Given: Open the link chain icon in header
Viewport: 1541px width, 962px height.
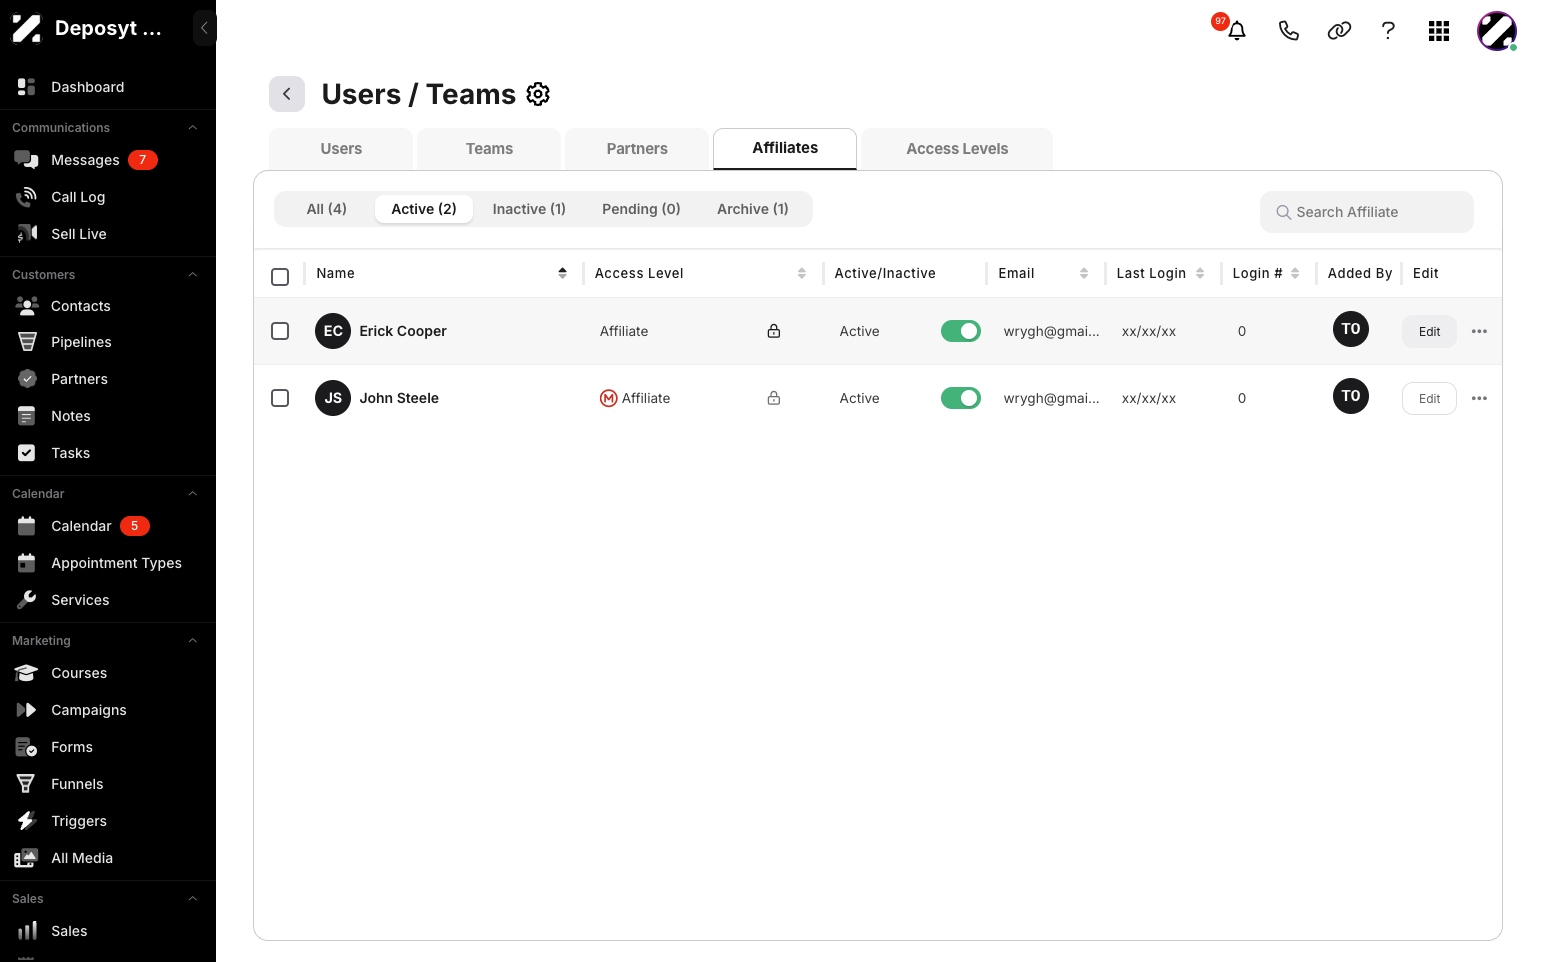Looking at the screenshot, I should pyautogui.click(x=1339, y=30).
